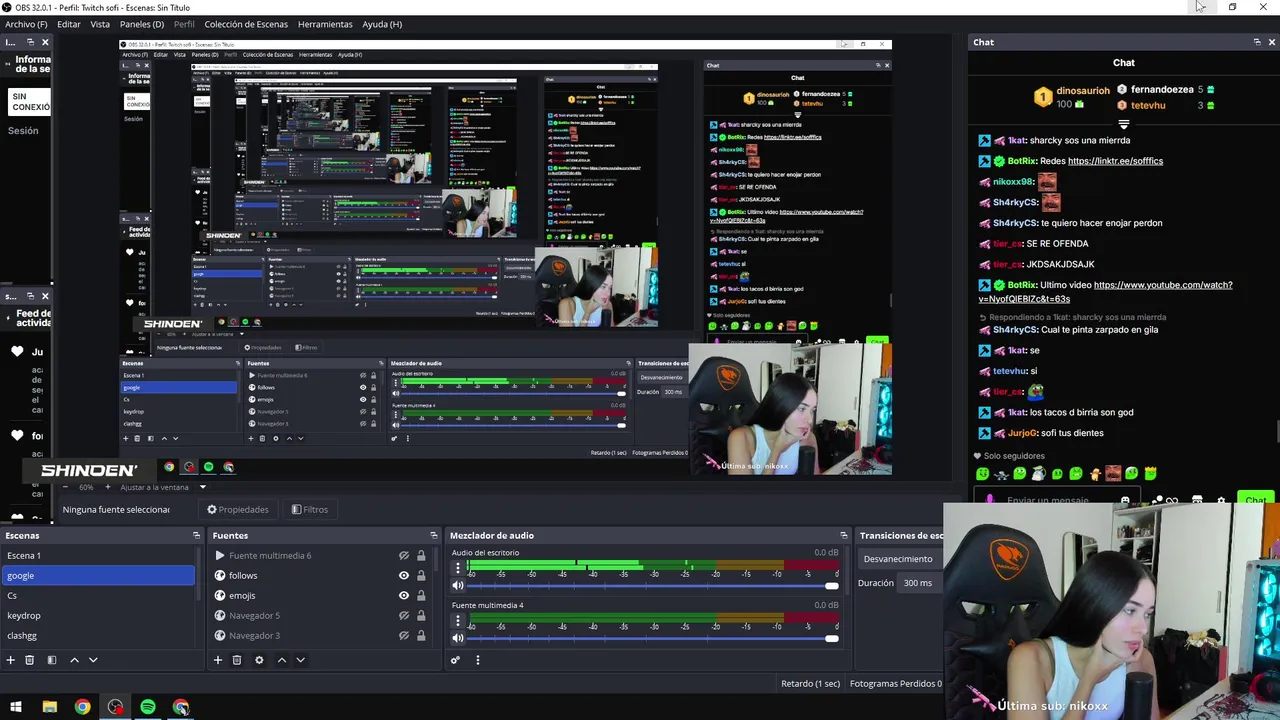Remove selected source with Fuentes trash icon
This screenshot has height=720, width=1280.
click(237, 660)
